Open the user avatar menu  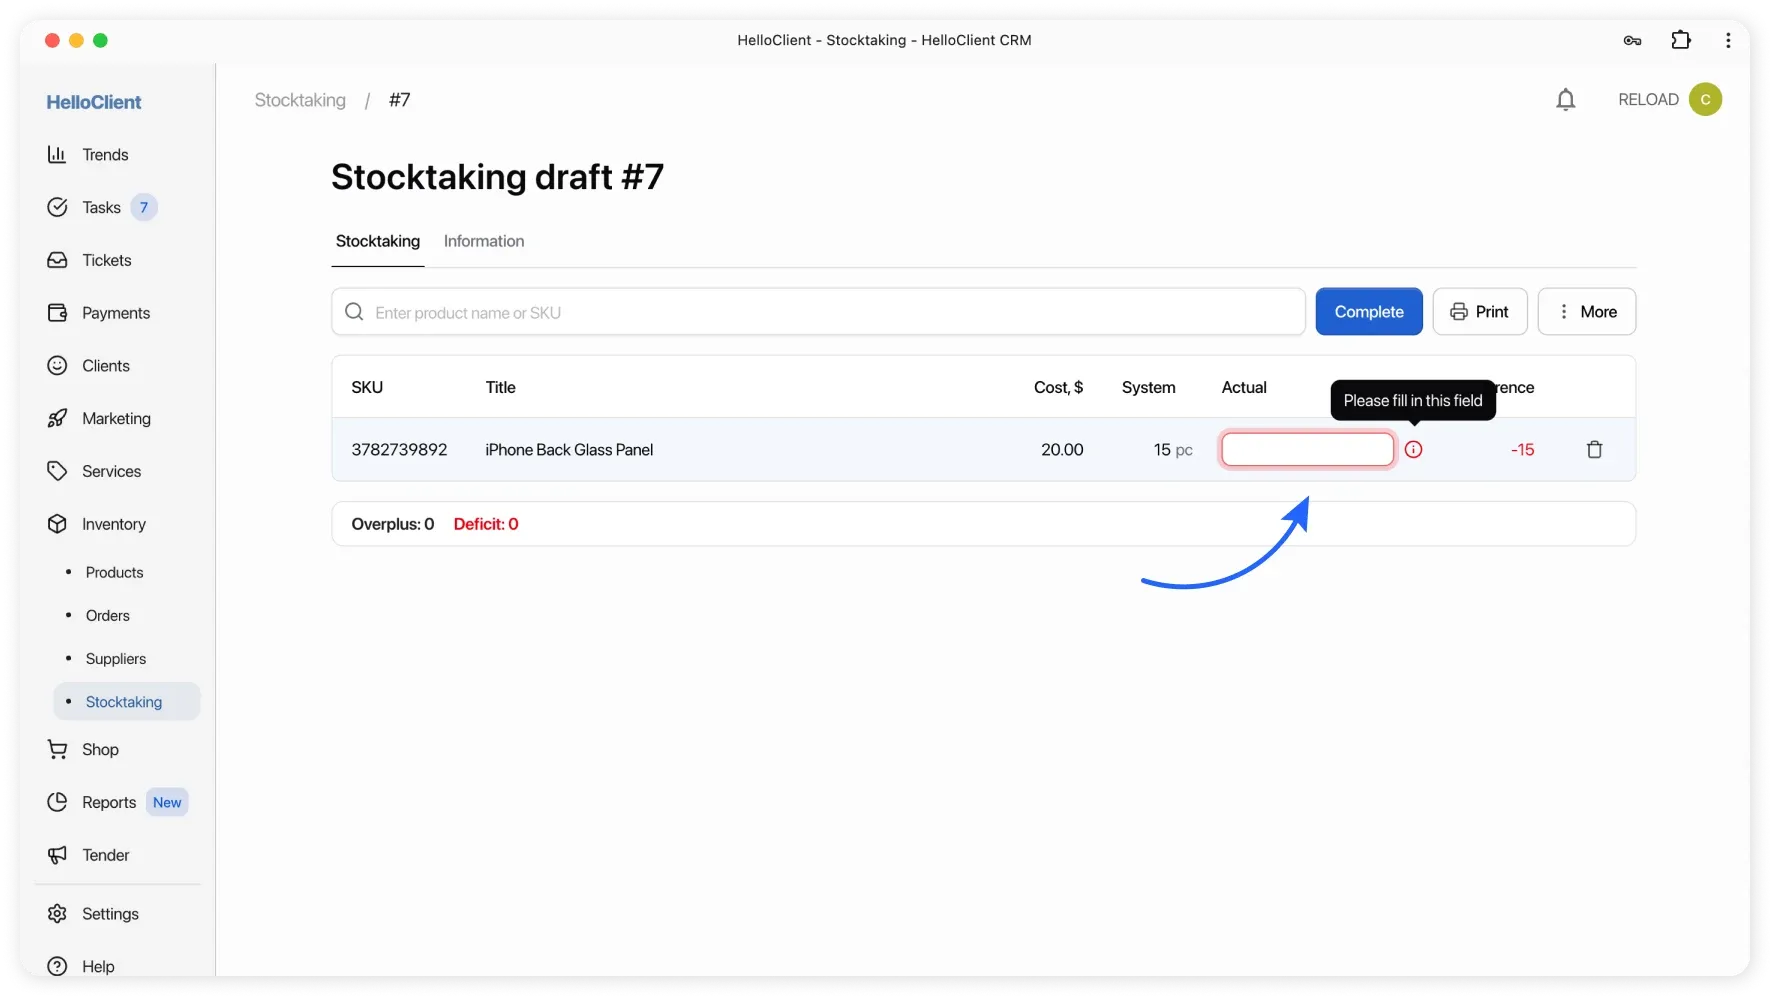point(1705,100)
